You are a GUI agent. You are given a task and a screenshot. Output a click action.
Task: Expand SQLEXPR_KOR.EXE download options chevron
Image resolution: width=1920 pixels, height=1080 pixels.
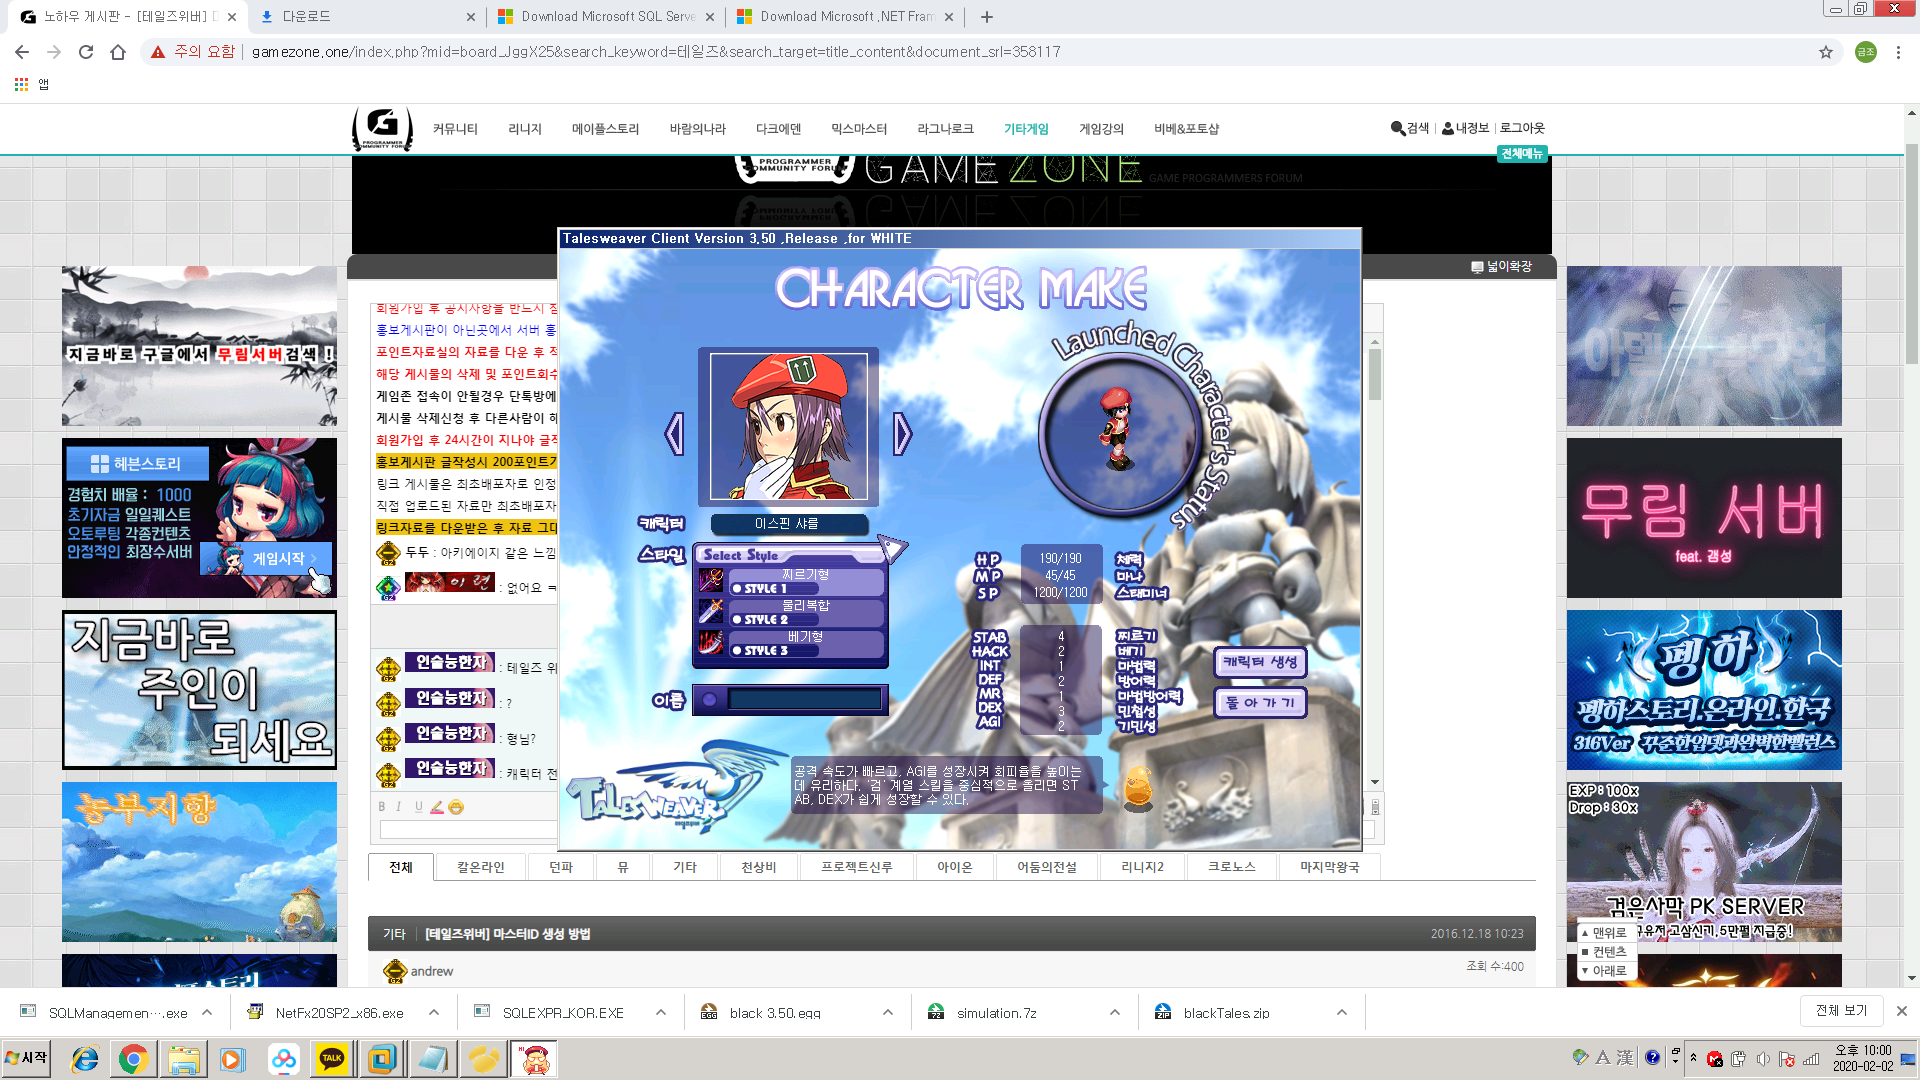click(x=661, y=1012)
